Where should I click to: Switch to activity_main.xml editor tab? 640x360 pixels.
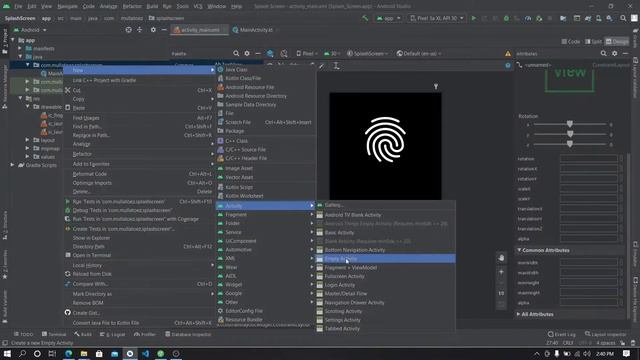pos(200,30)
